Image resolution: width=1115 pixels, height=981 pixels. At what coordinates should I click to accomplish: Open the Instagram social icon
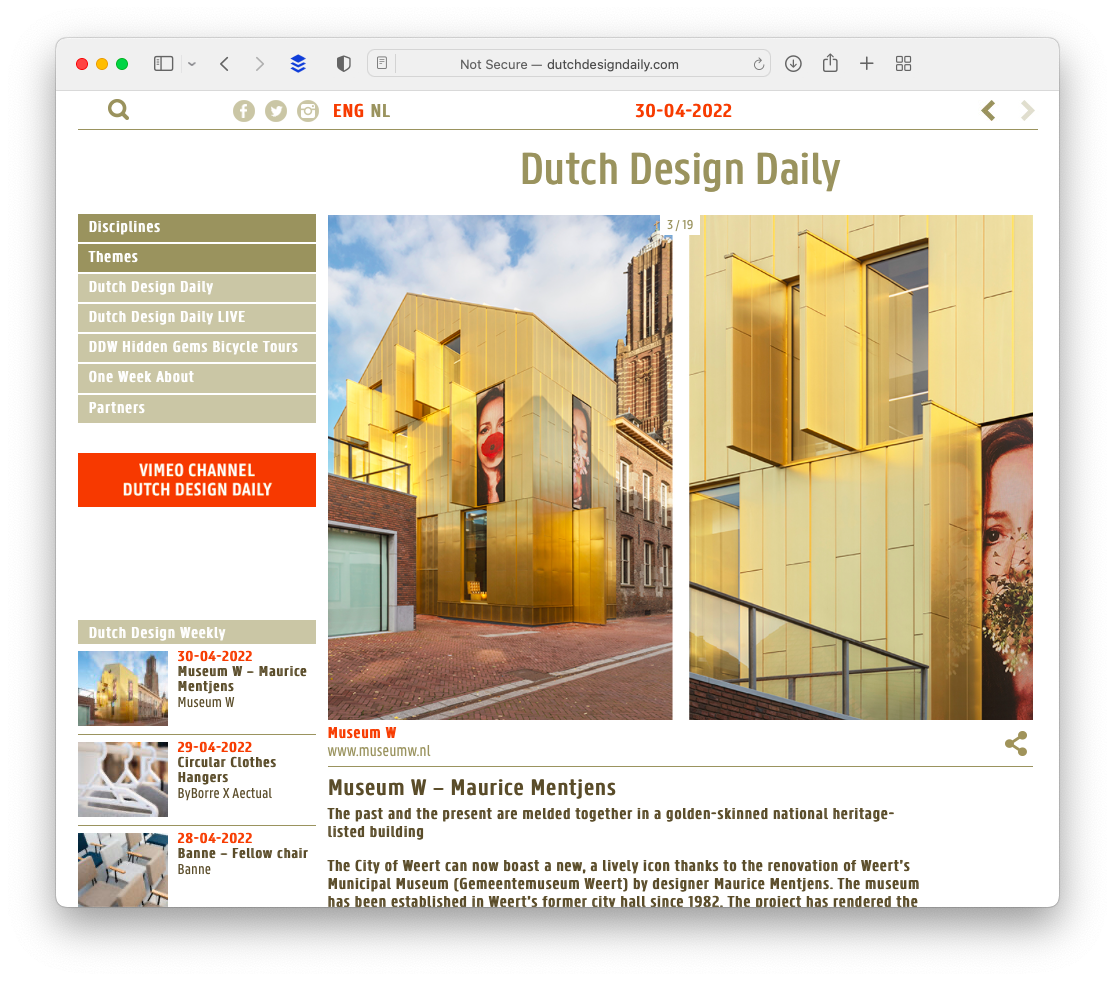(308, 111)
